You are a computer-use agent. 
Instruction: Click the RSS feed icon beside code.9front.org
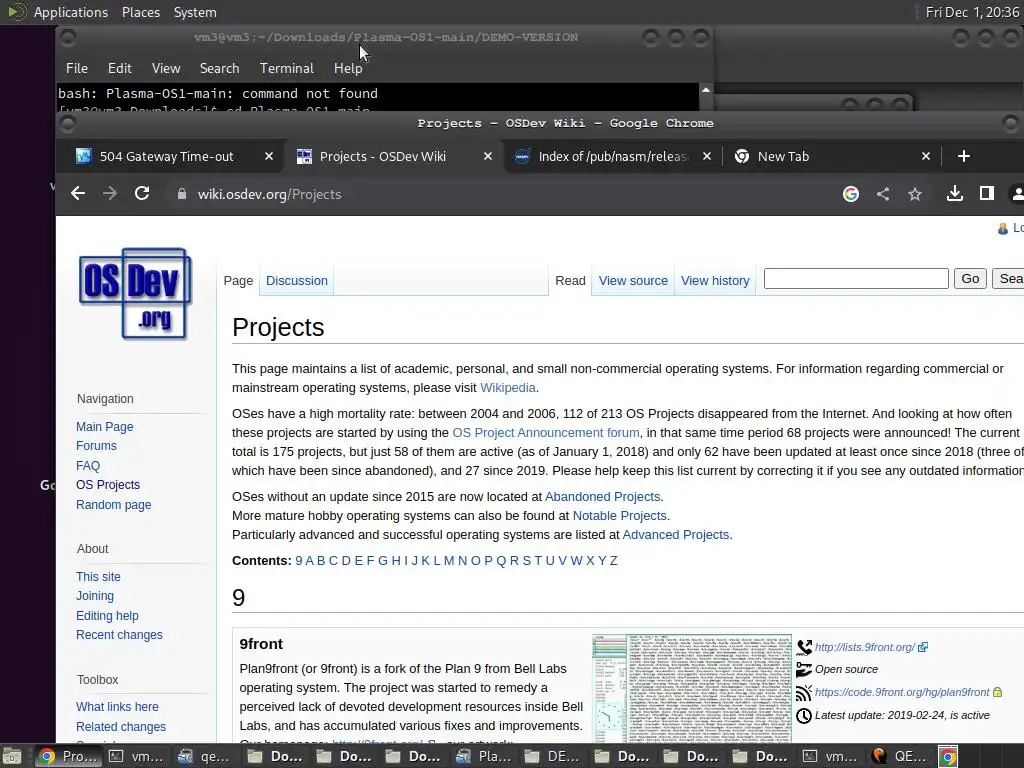click(x=804, y=692)
